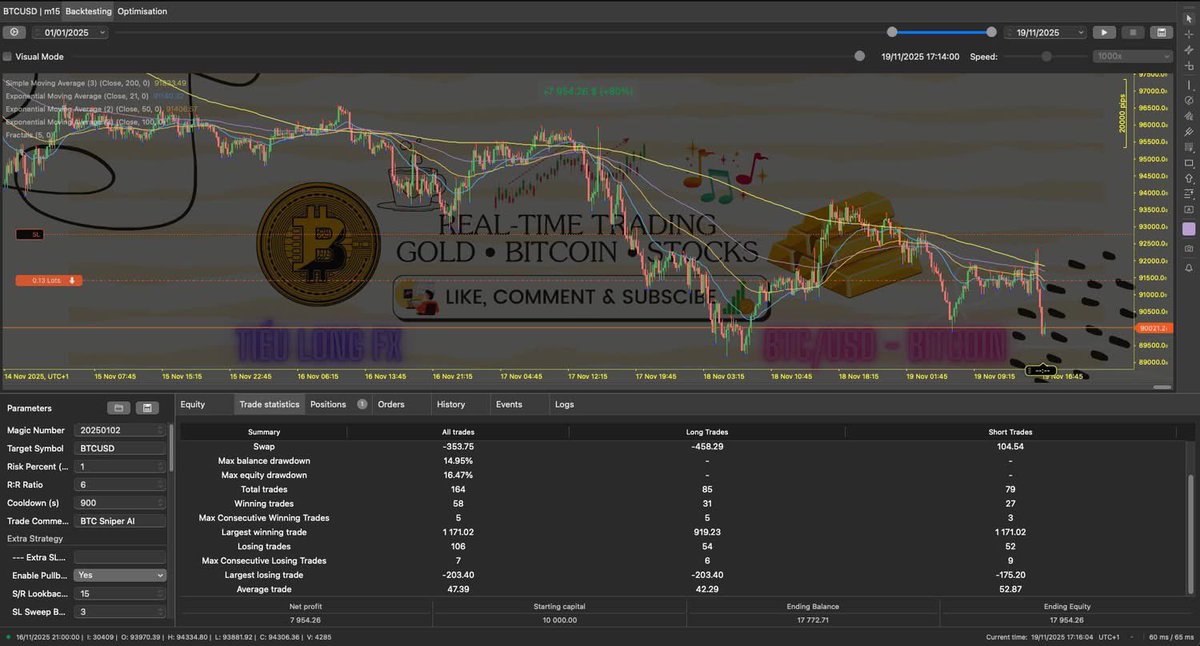Viewport: 1200px width, 646px height.
Task: Take a chart snapshot with camera icon
Action: 1188,247
